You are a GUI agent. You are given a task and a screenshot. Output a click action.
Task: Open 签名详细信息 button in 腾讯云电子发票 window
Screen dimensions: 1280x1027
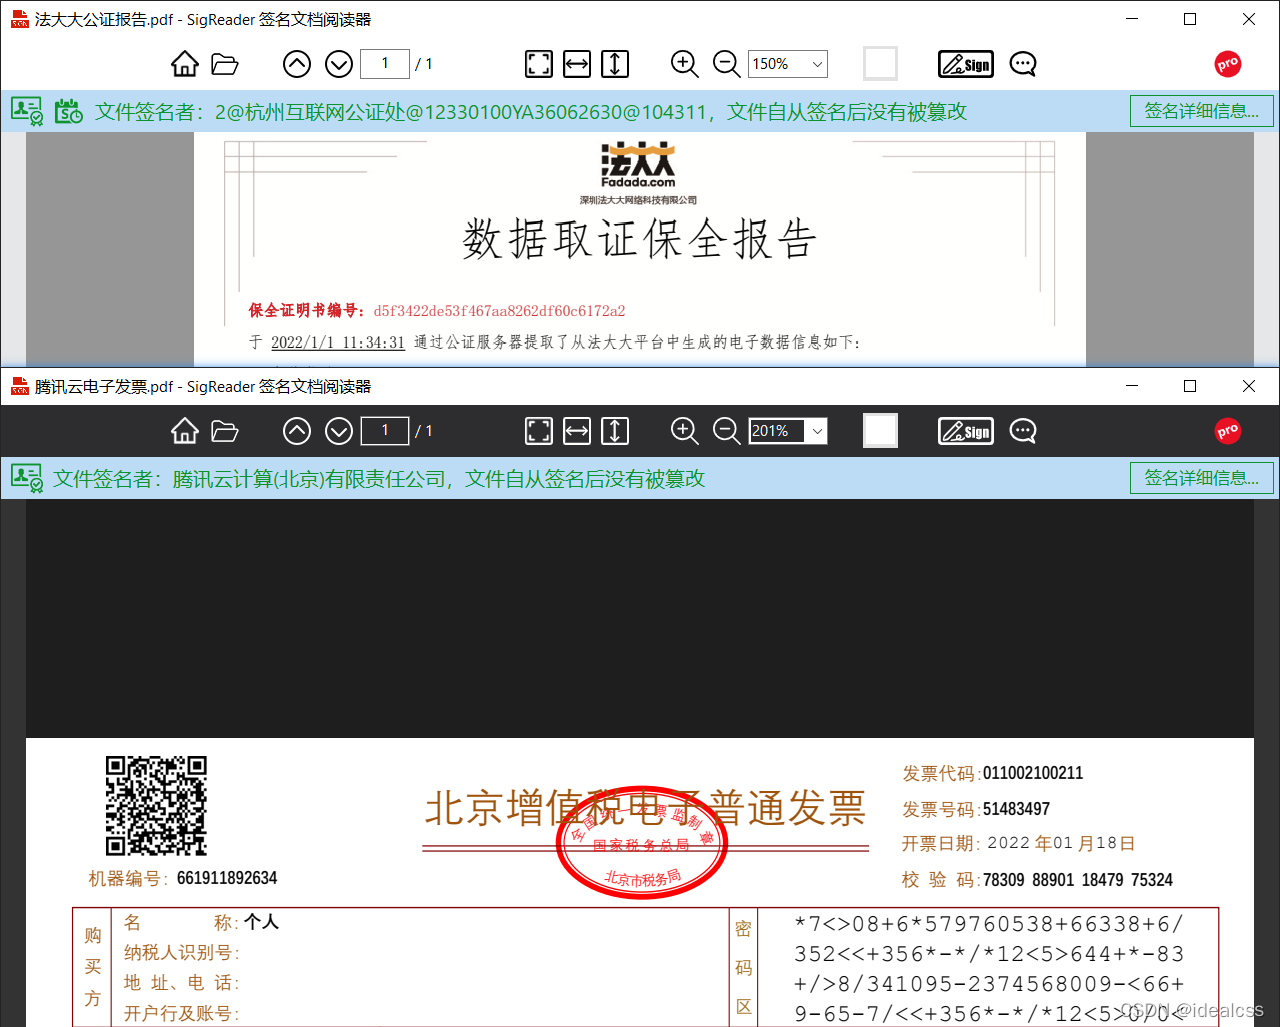1202,478
